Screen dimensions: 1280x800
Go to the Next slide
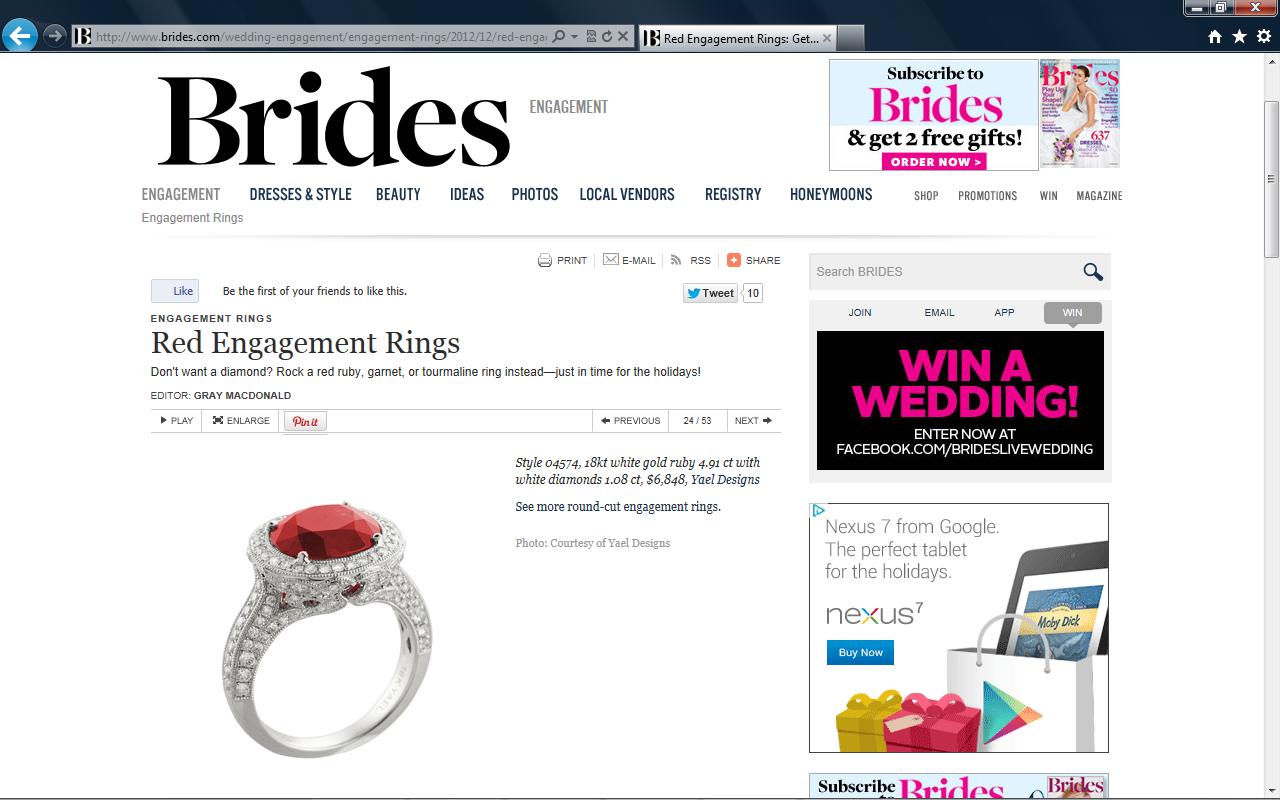point(753,421)
